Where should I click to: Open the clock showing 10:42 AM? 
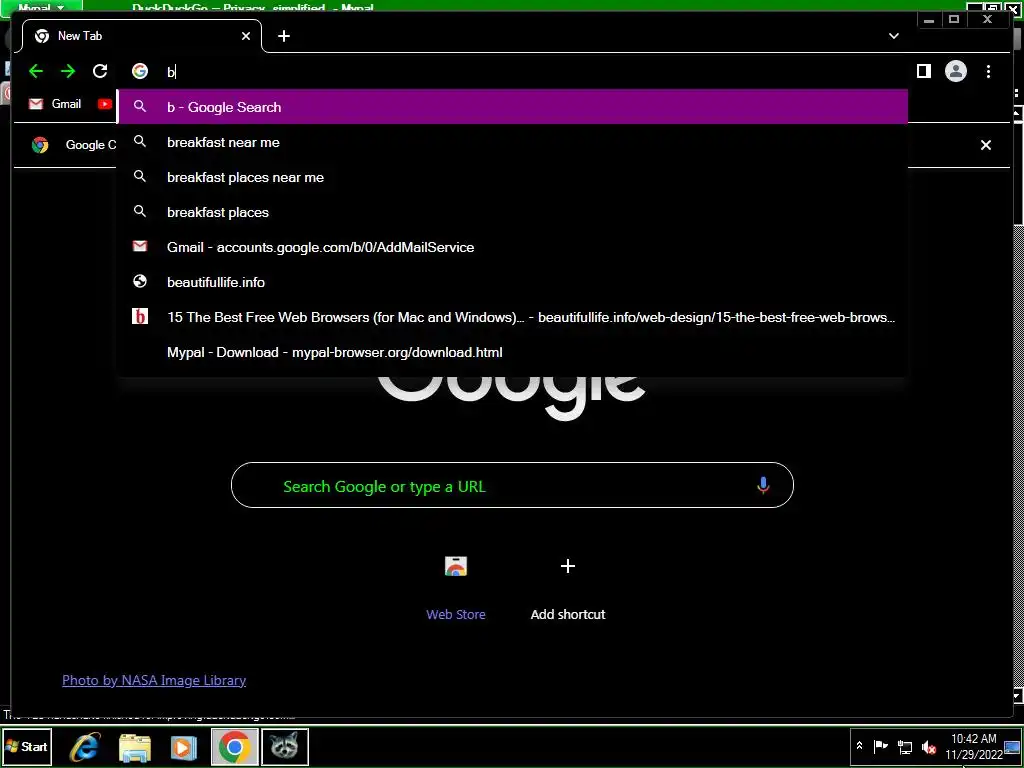click(973, 746)
